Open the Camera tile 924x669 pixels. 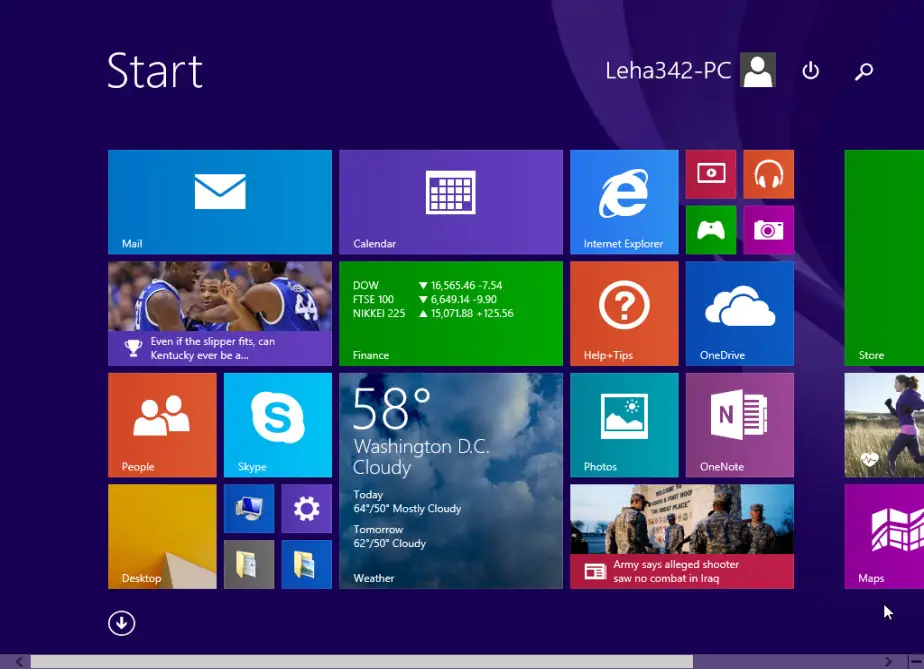(768, 230)
